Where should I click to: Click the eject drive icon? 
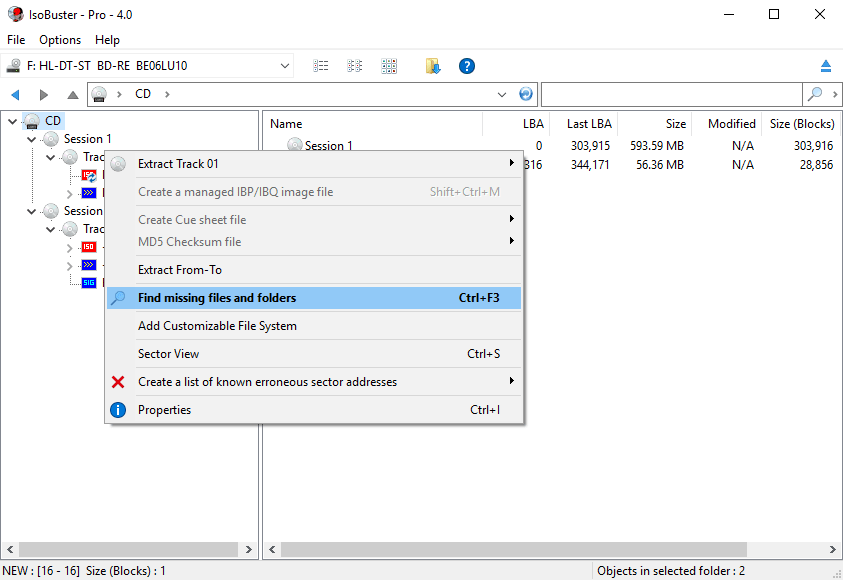(x=826, y=66)
